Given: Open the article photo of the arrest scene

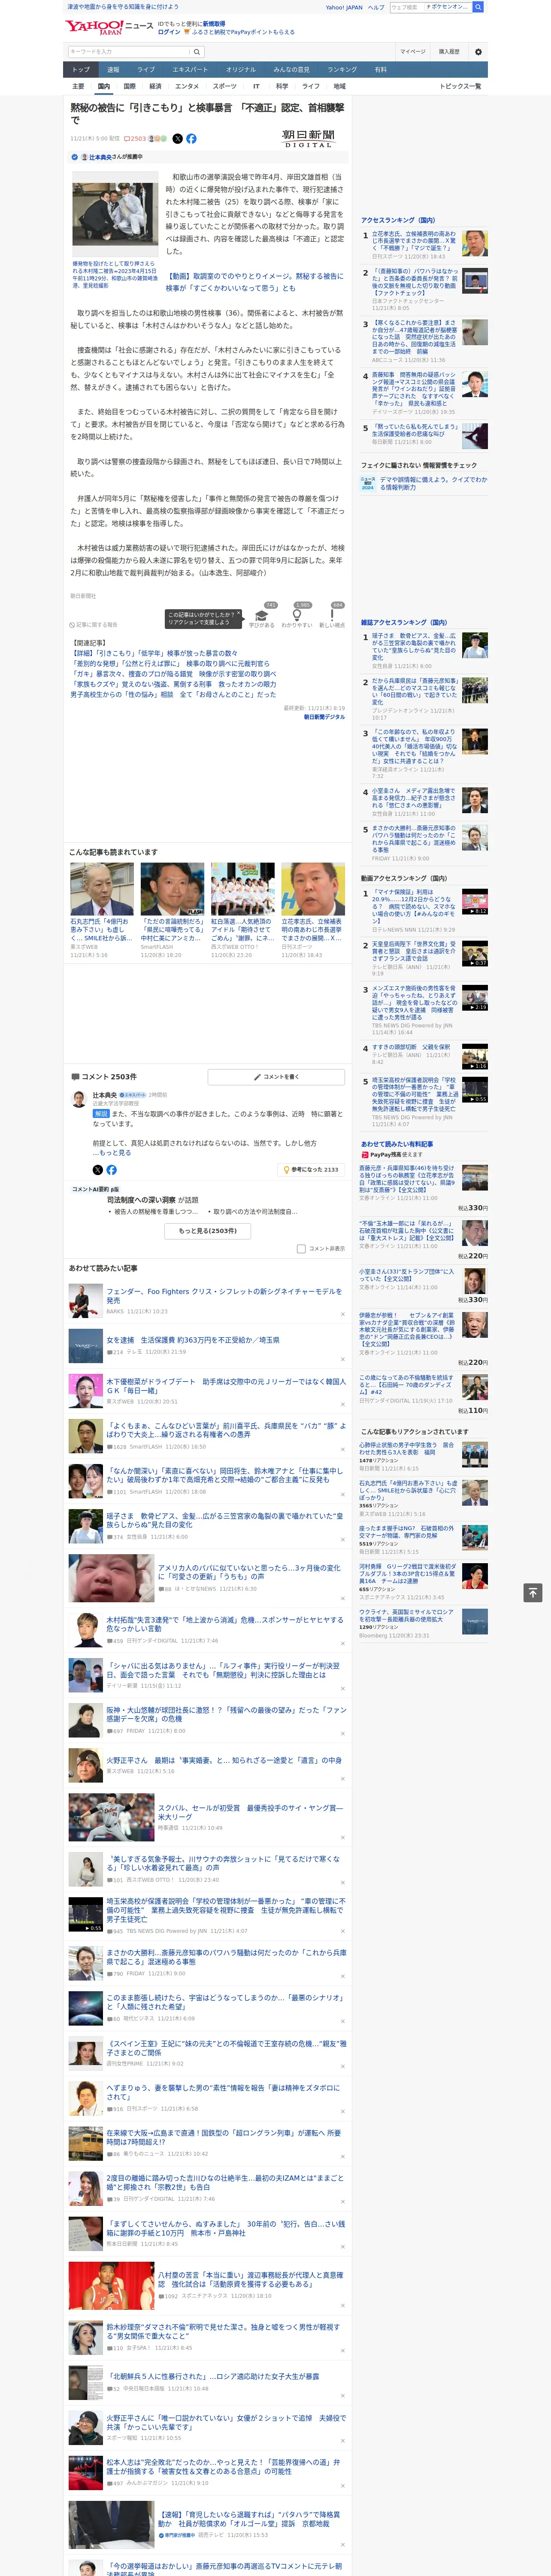Looking at the screenshot, I should pyautogui.click(x=114, y=214).
